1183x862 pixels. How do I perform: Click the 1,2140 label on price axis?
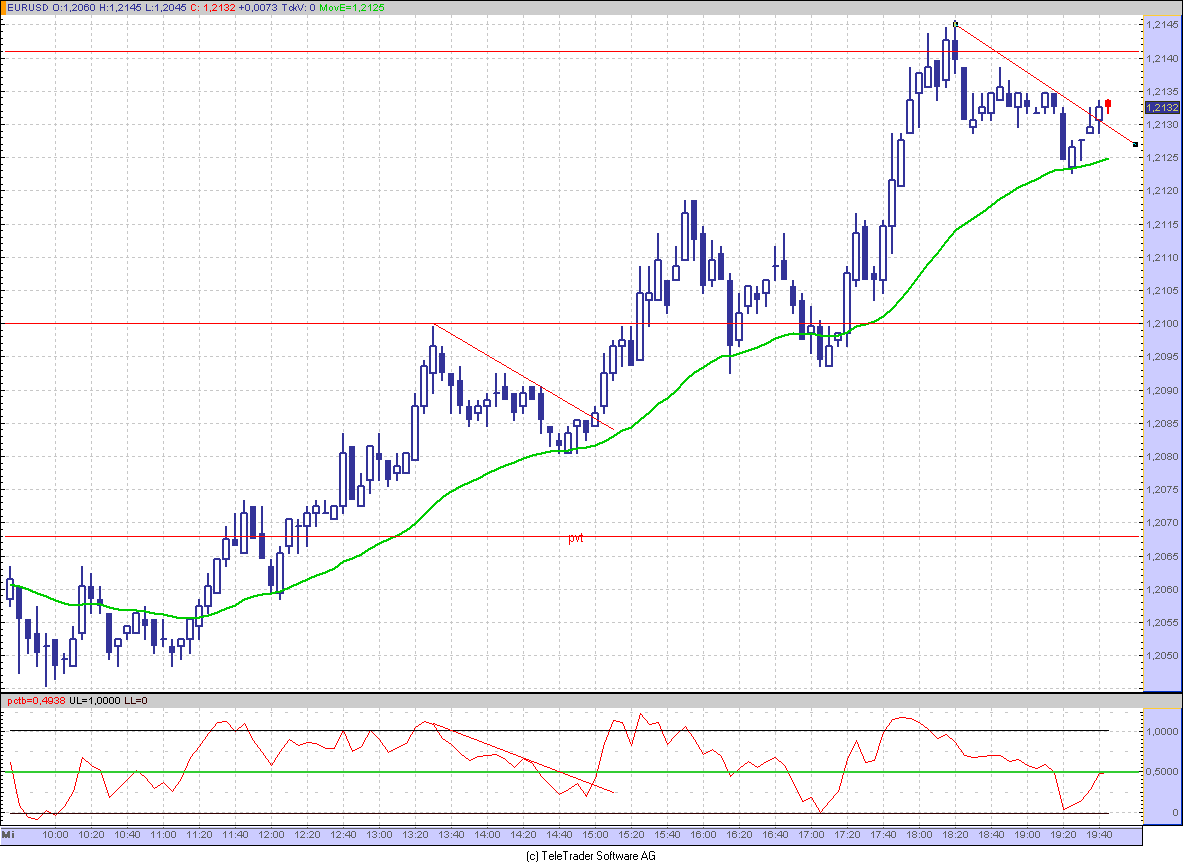1162,58
